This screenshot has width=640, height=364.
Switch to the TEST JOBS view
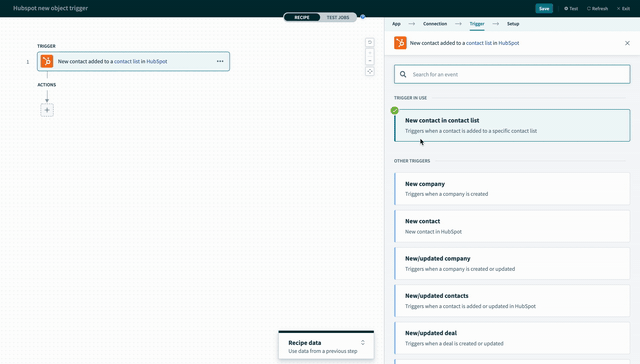338,17
